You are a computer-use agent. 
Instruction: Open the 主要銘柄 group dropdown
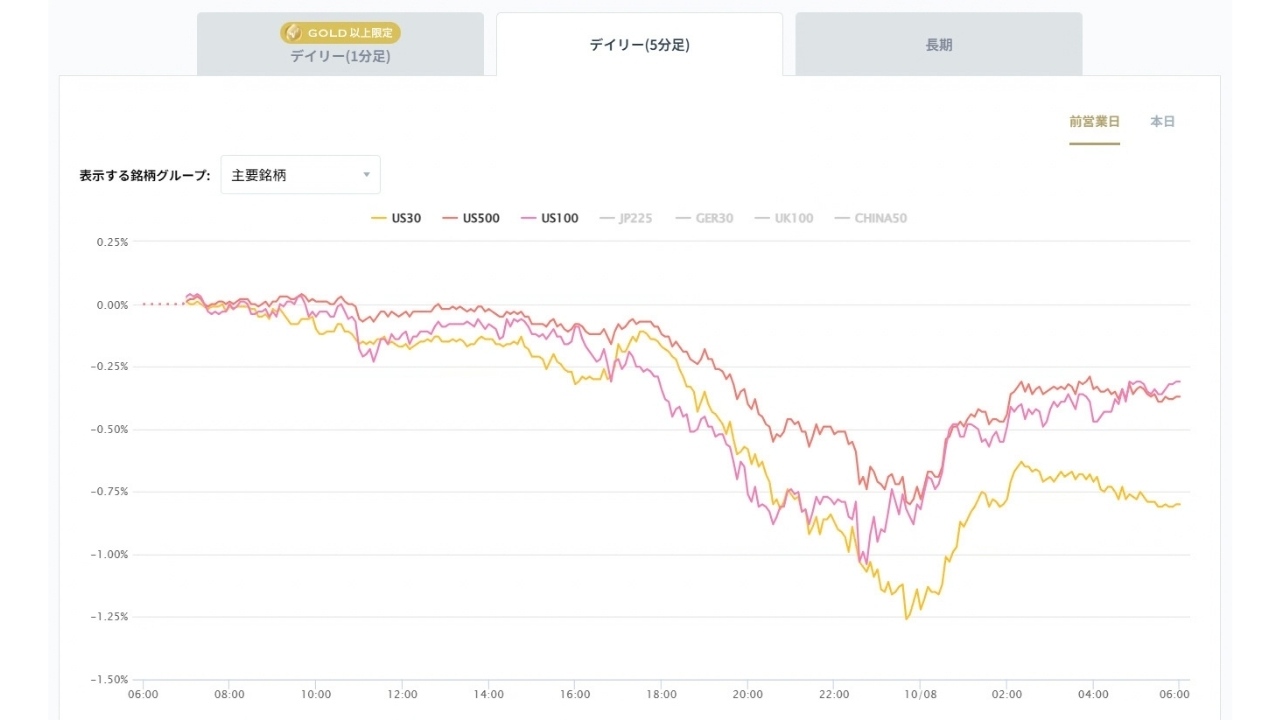pos(300,175)
